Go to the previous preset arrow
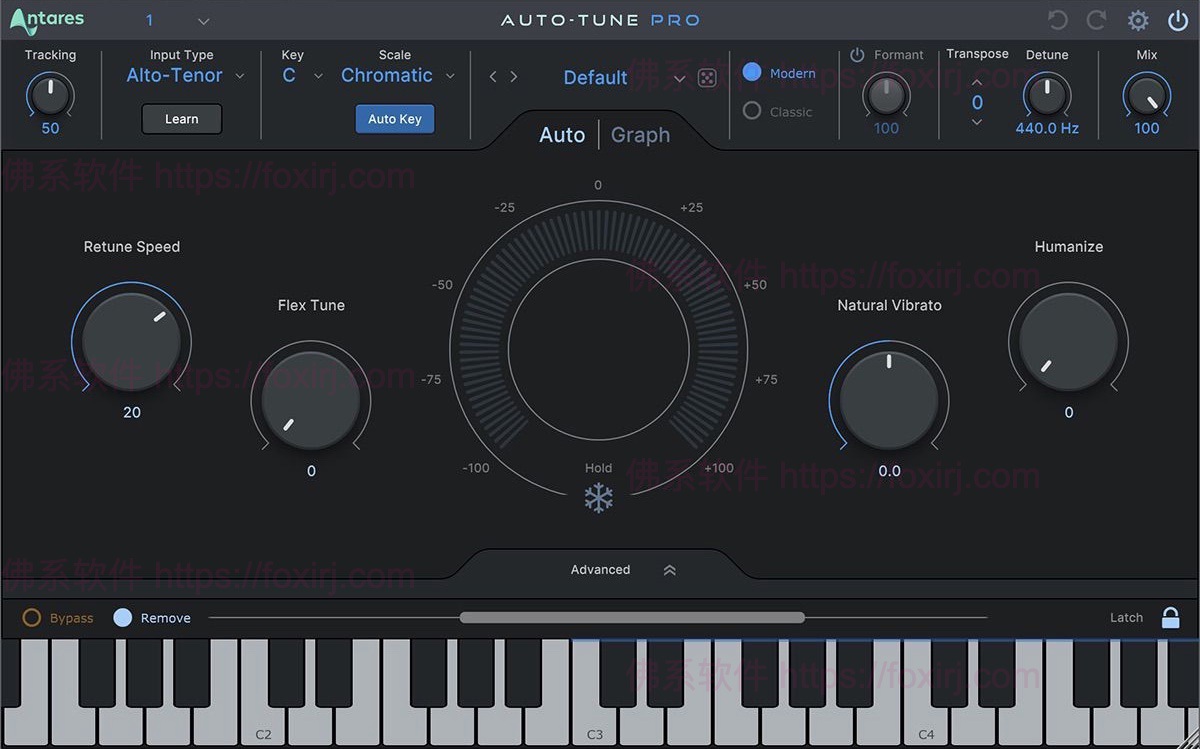 (493, 77)
